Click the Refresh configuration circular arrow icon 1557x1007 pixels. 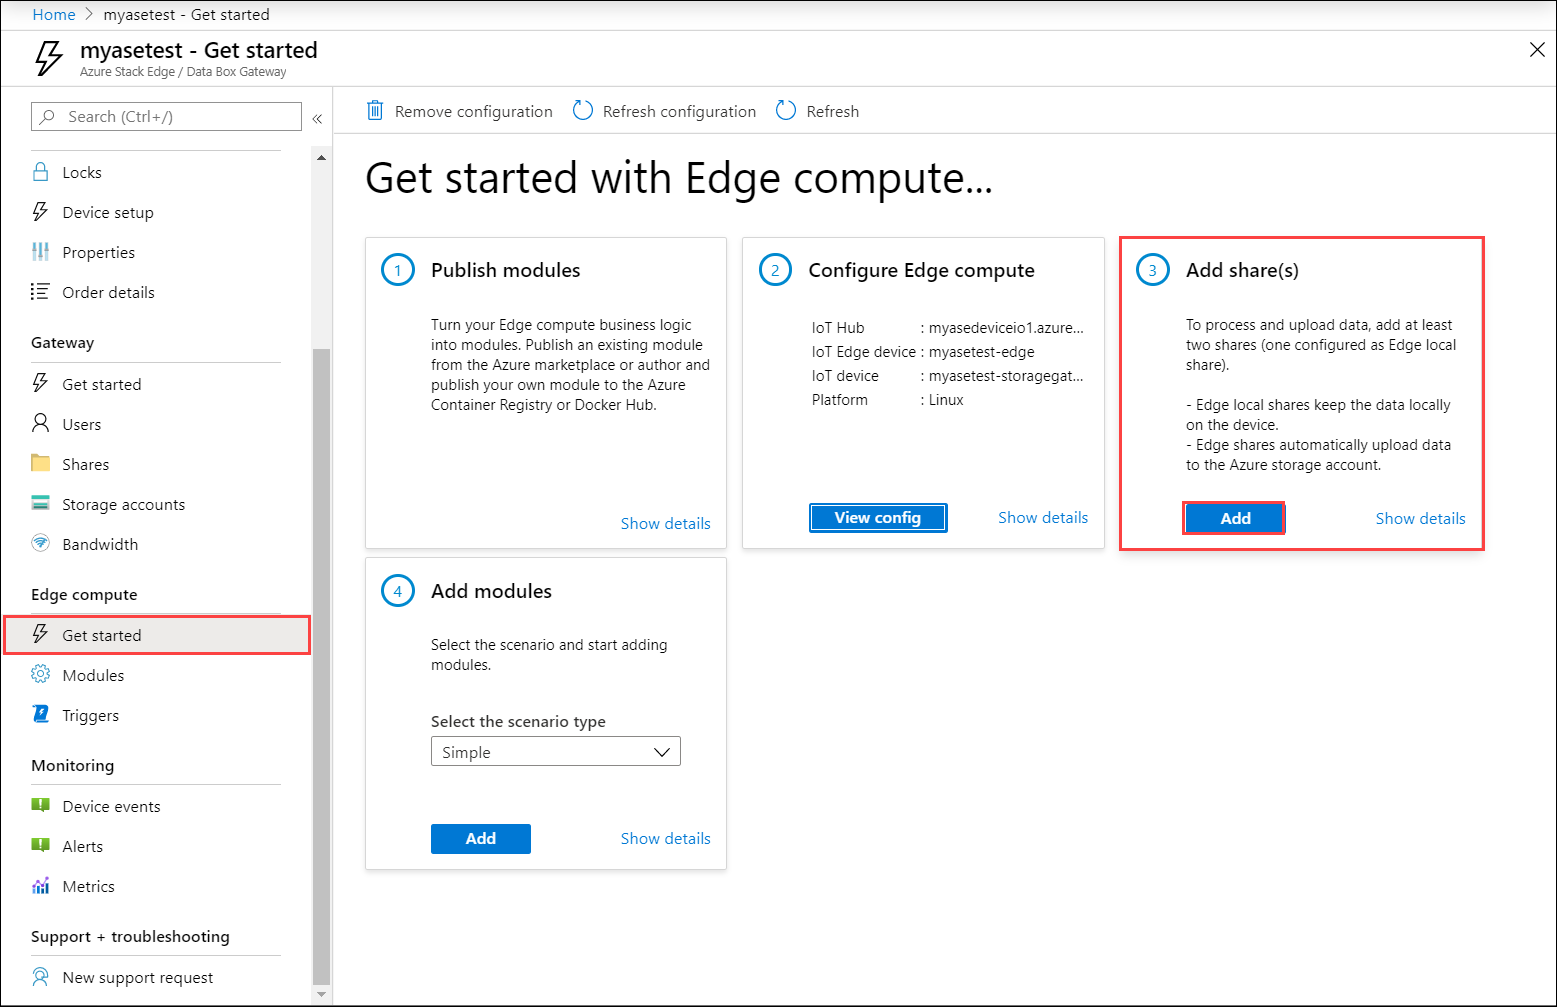pyautogui.click(x=583, y=111)
